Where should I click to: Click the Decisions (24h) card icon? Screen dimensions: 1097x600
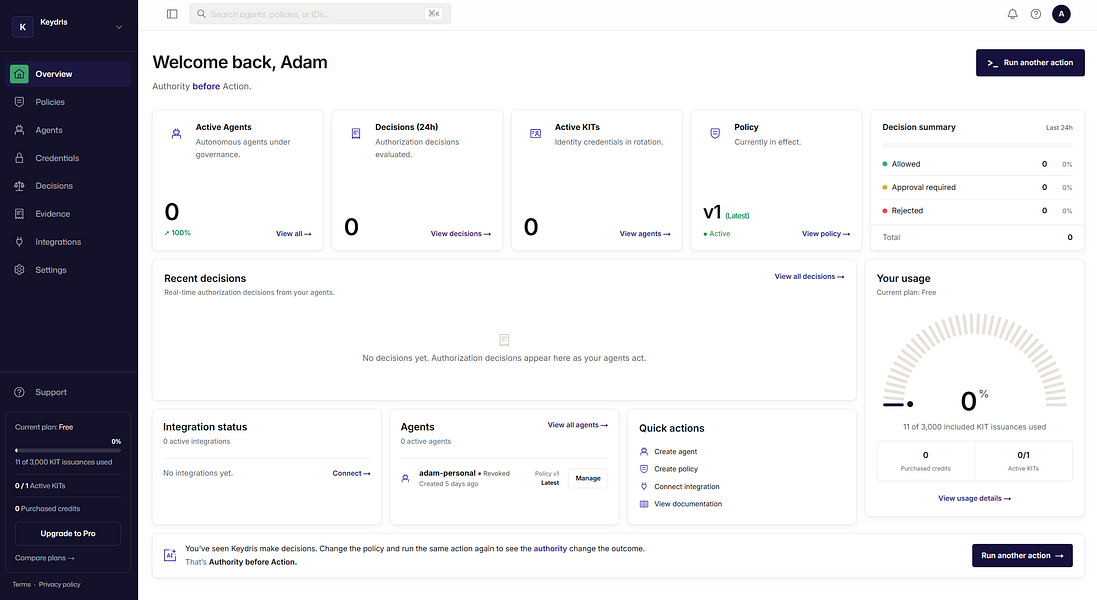click(x=356, y=134)
